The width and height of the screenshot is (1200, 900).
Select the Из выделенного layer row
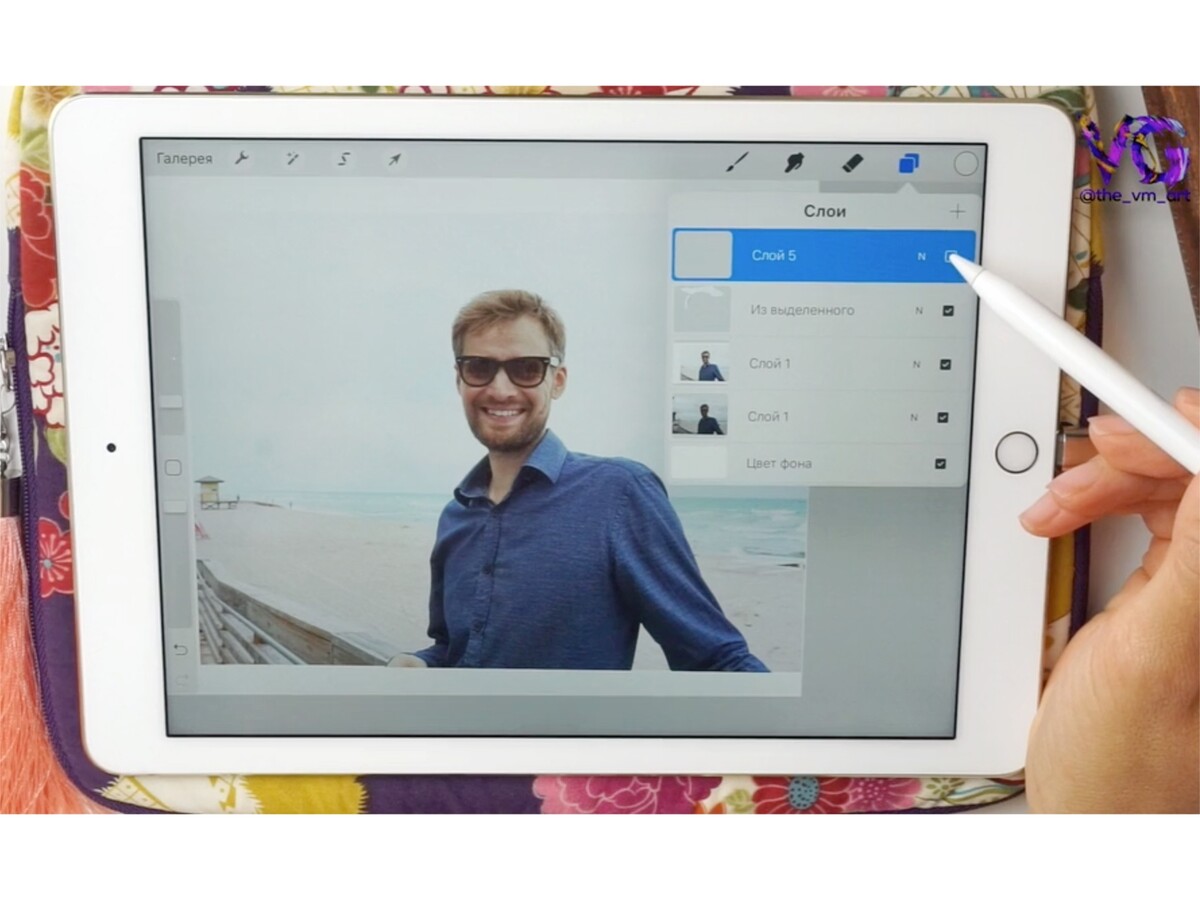[802, 311]
